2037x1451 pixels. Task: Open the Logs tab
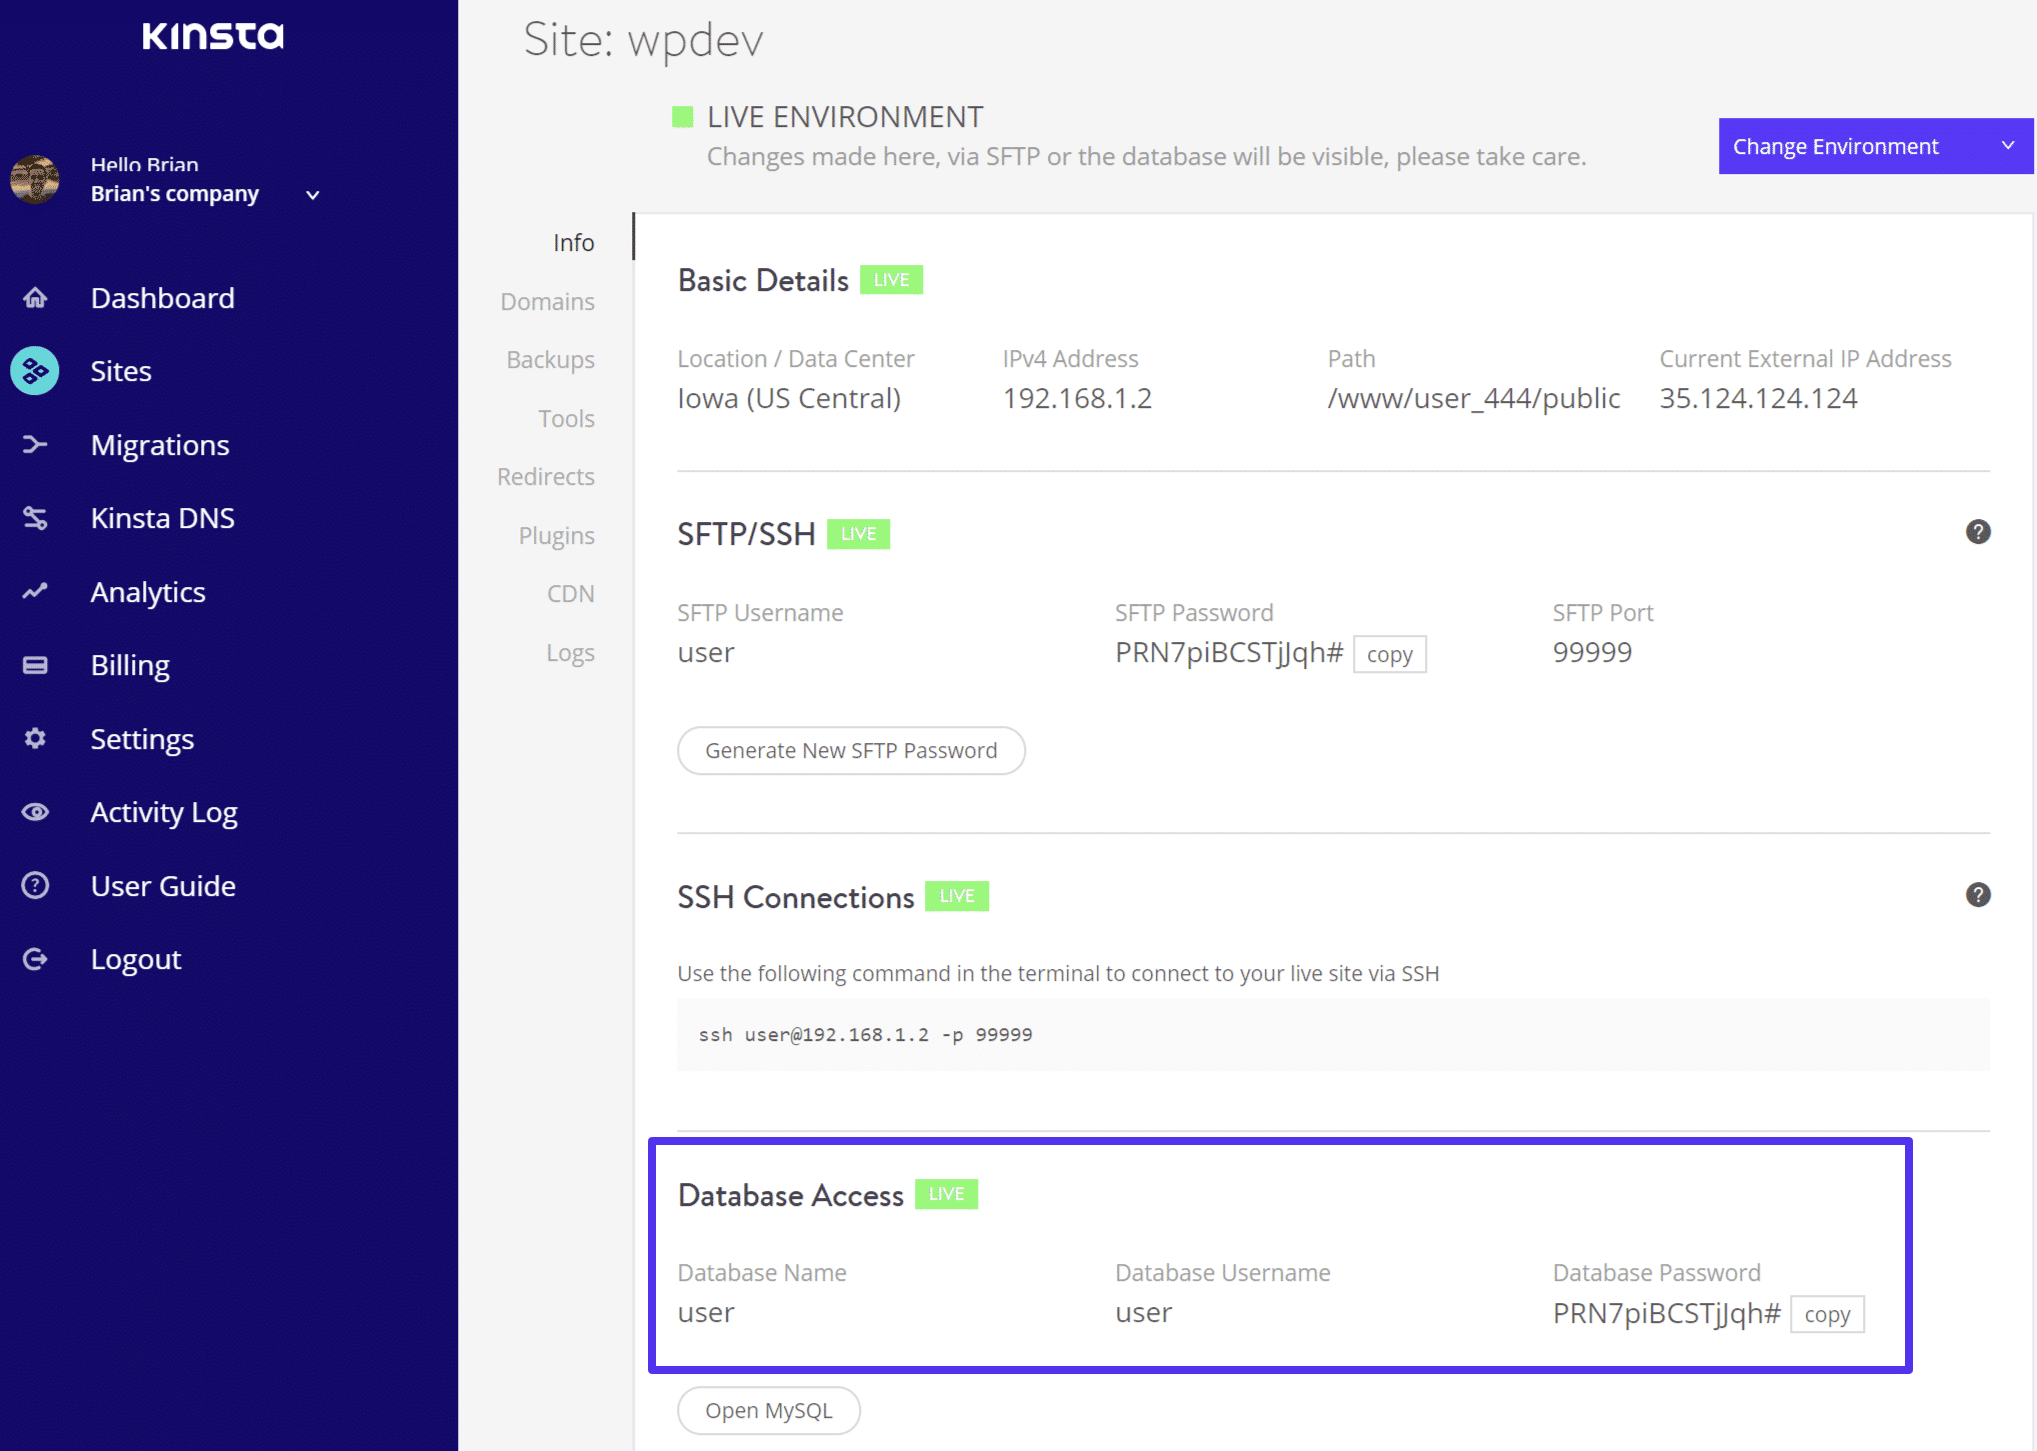point(571,653)
